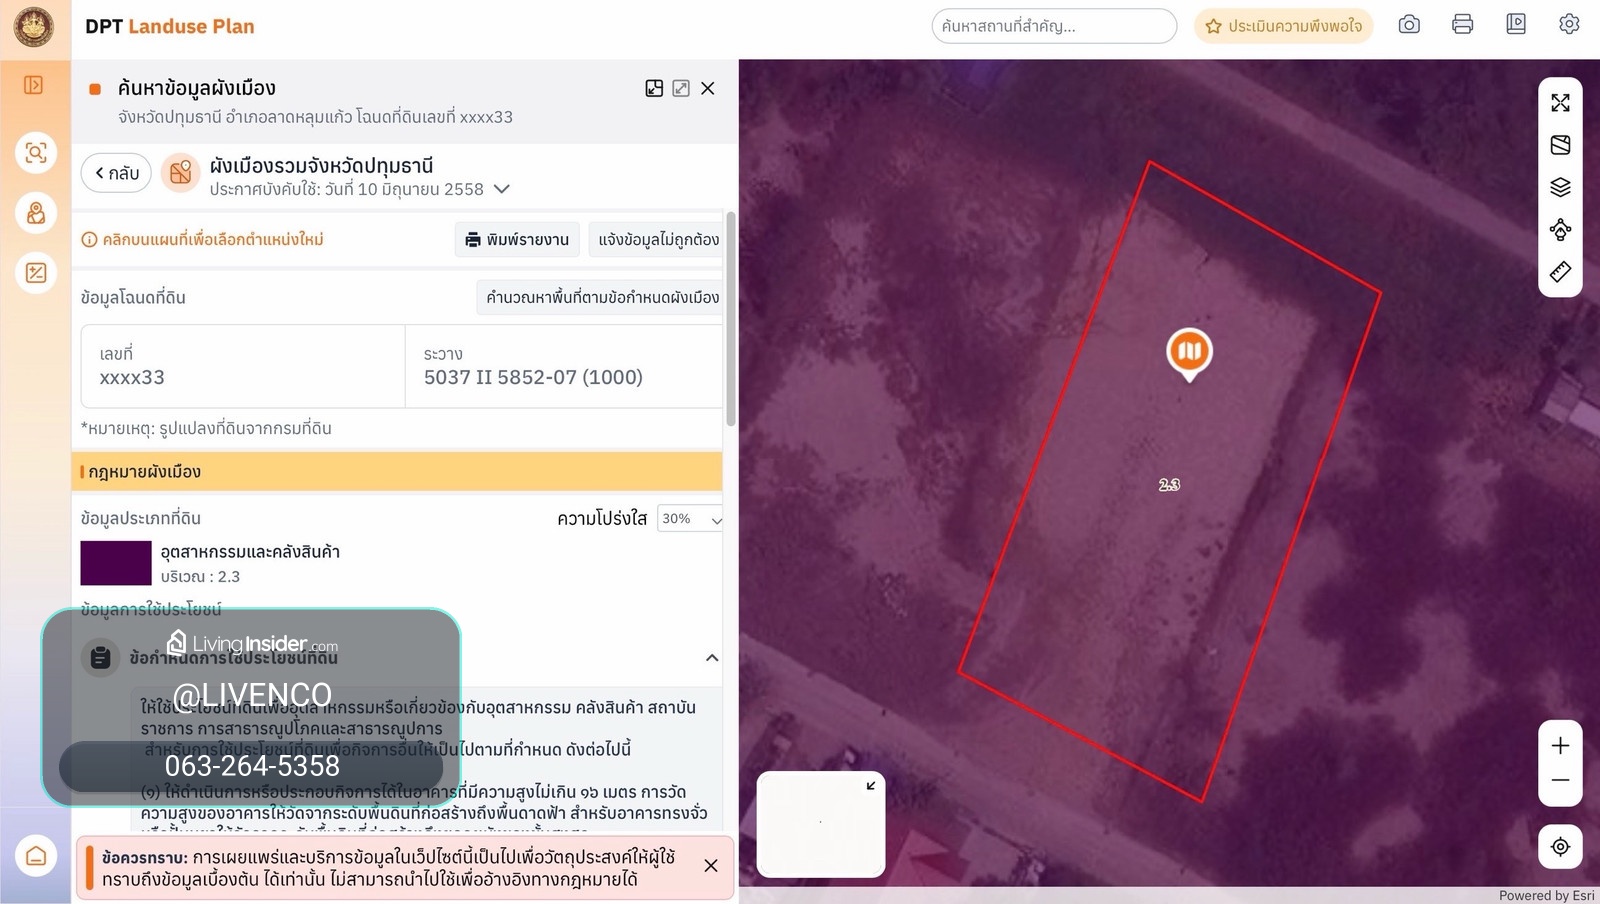Click the city plan map icon
This screenshot has width=1600, height=904.
pyautogui.click(x=180, y=173)
